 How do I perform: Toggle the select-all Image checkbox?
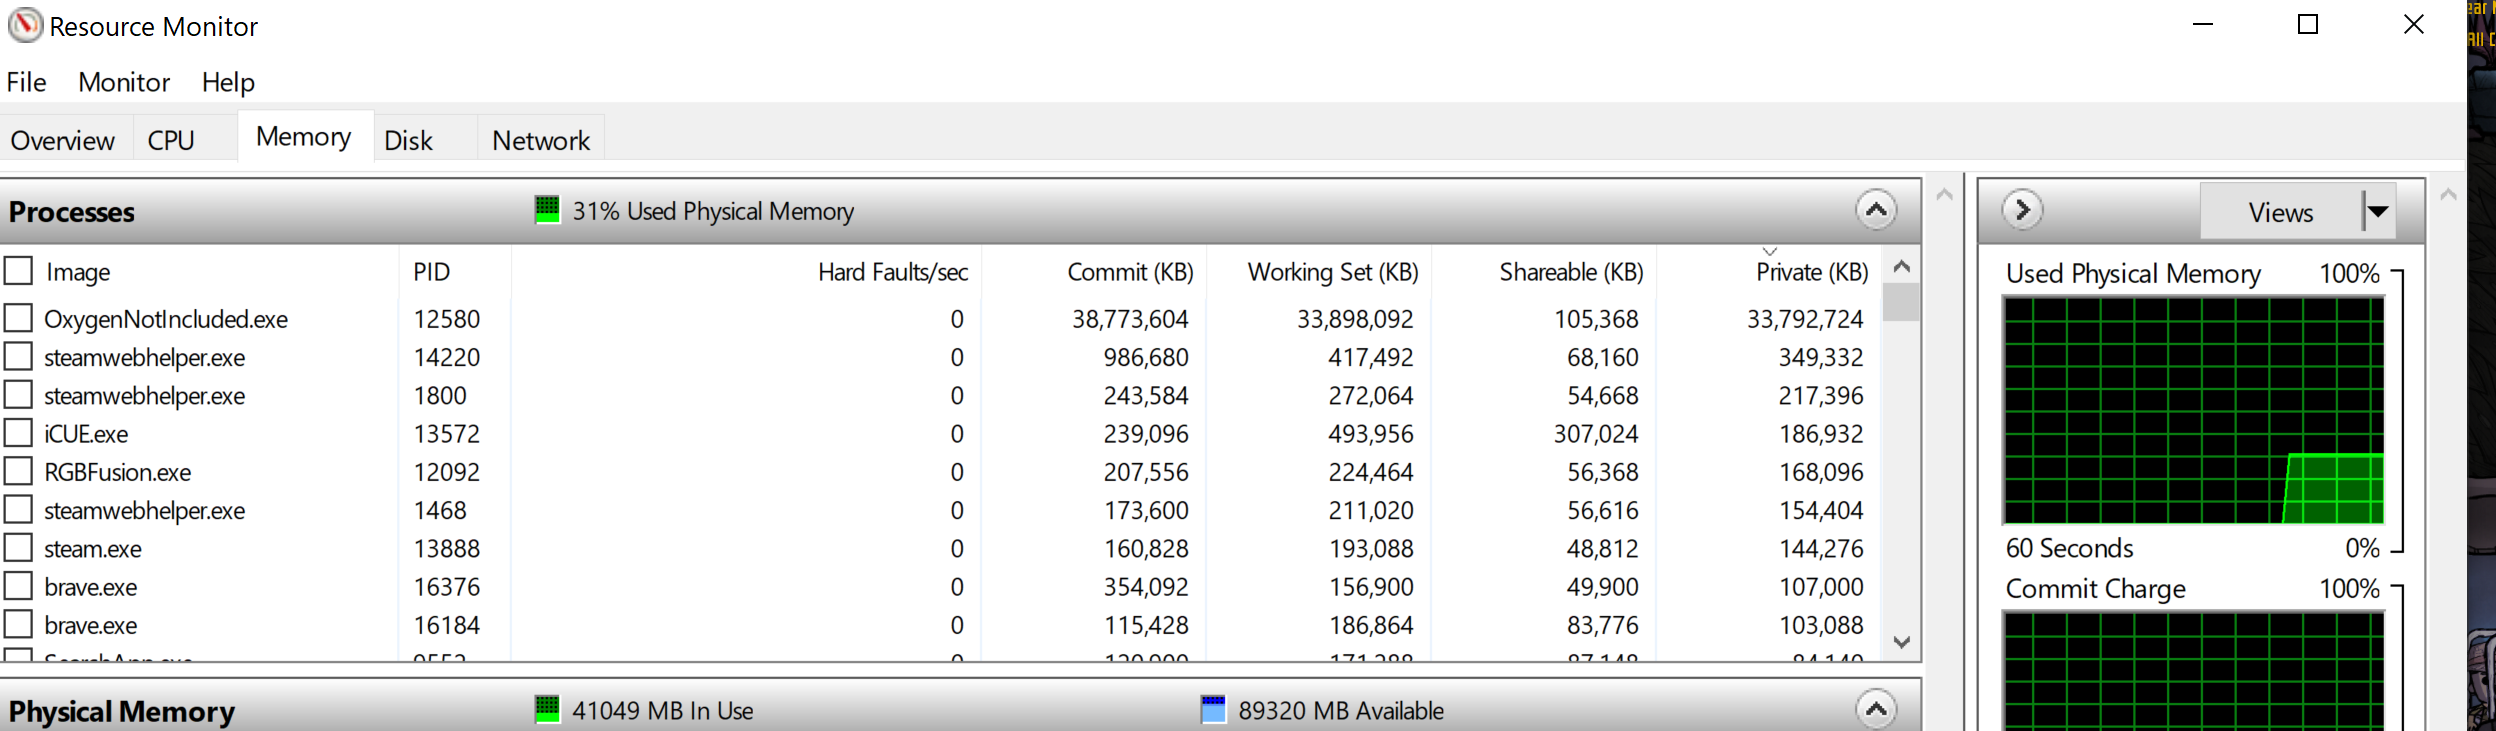point(18,271)
